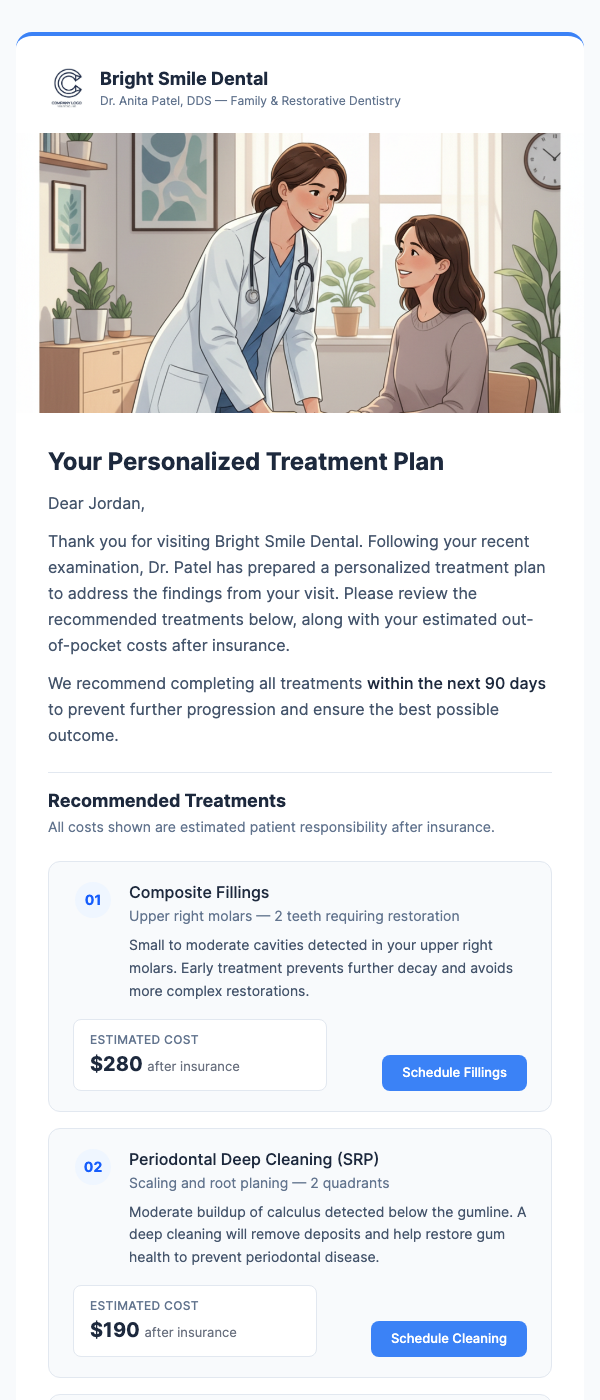
Task: Select the Composite Fillings treatment card
Action: pos(300,985)
